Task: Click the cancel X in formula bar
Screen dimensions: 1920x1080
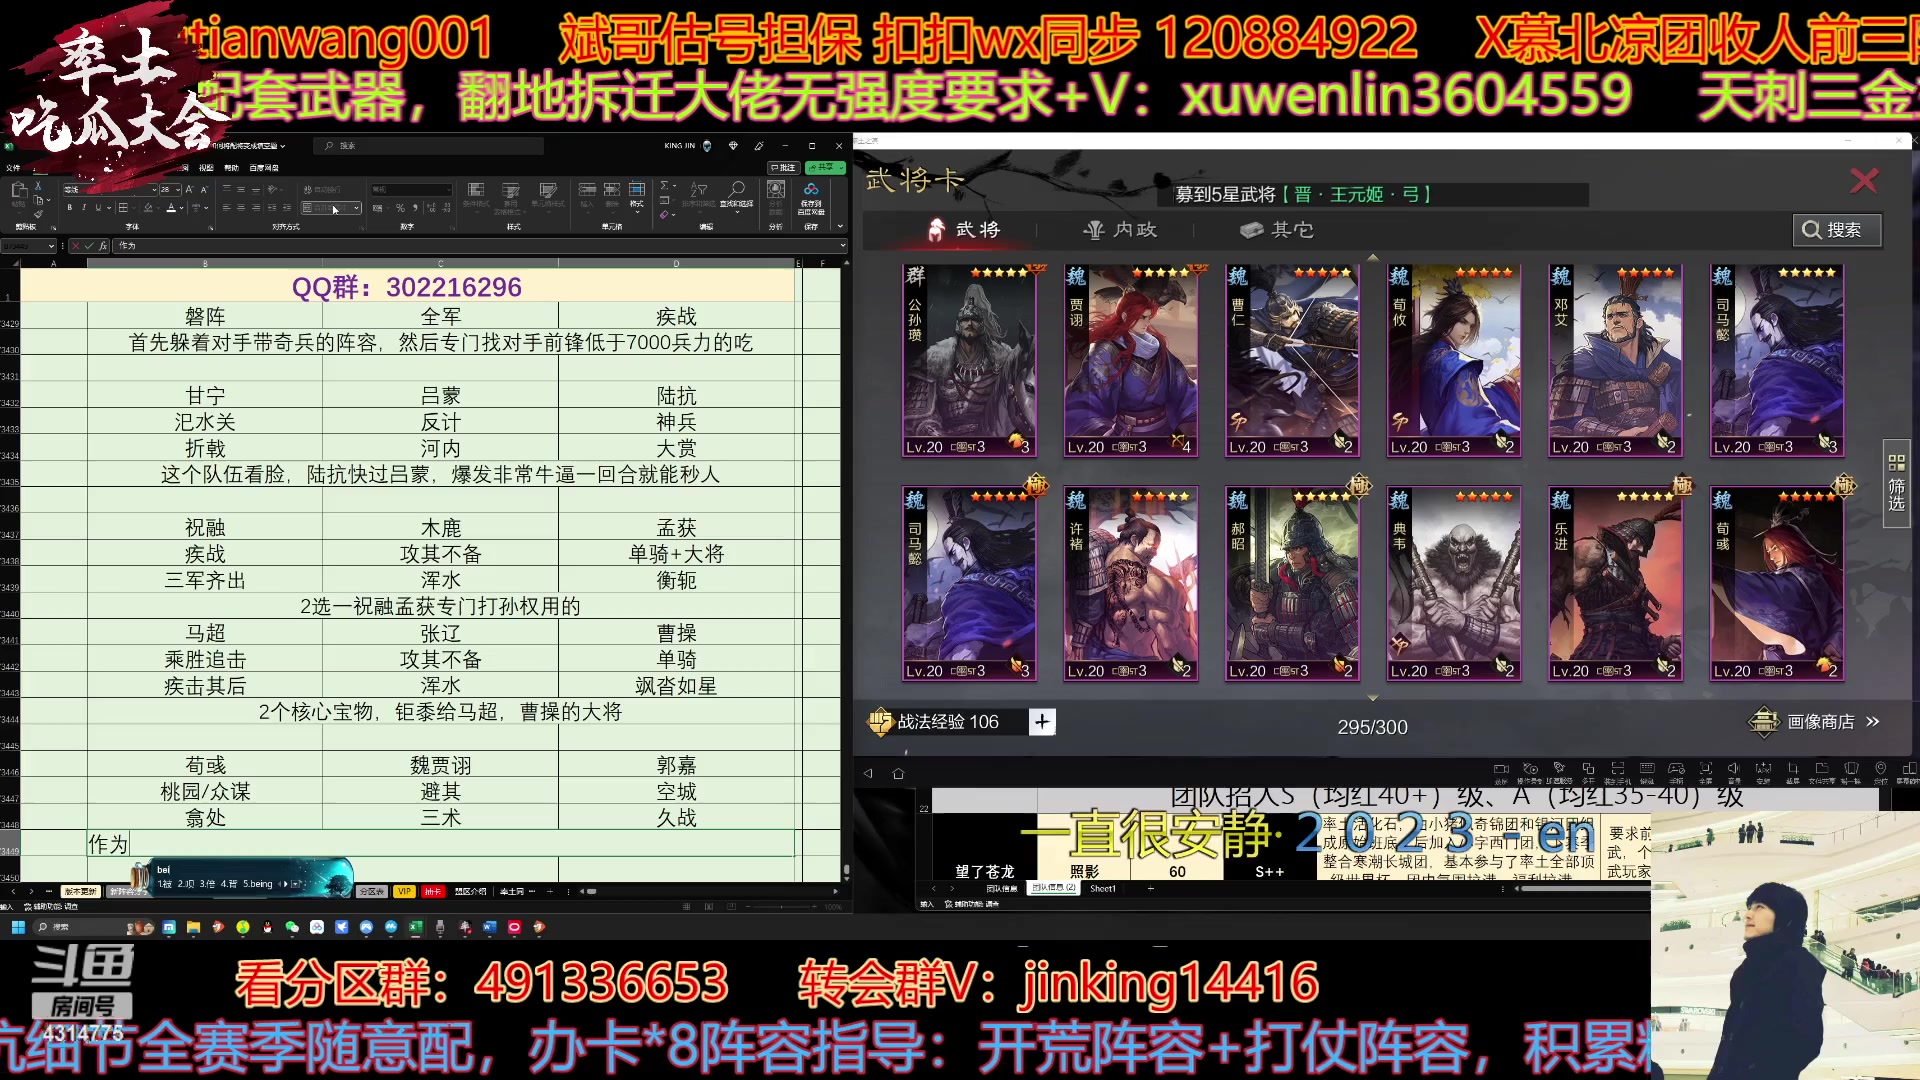Action: [x=76, y=245]
